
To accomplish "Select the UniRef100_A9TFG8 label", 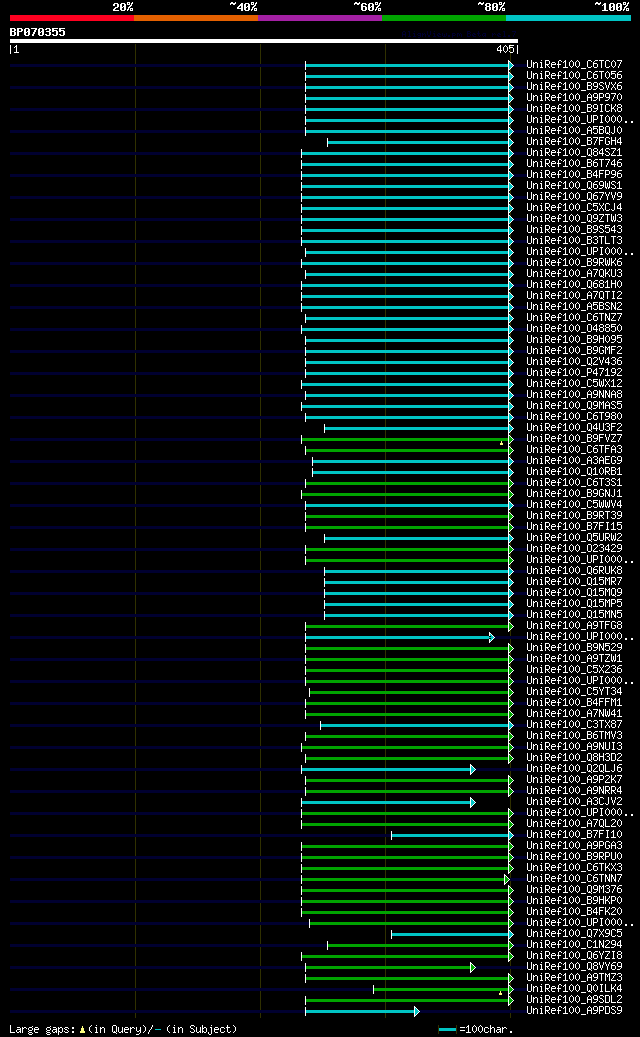I will point(574,626).
